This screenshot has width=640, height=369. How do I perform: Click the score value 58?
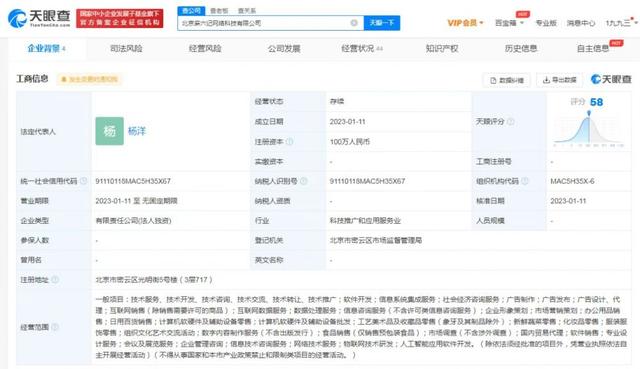click(x=596, y=102)
